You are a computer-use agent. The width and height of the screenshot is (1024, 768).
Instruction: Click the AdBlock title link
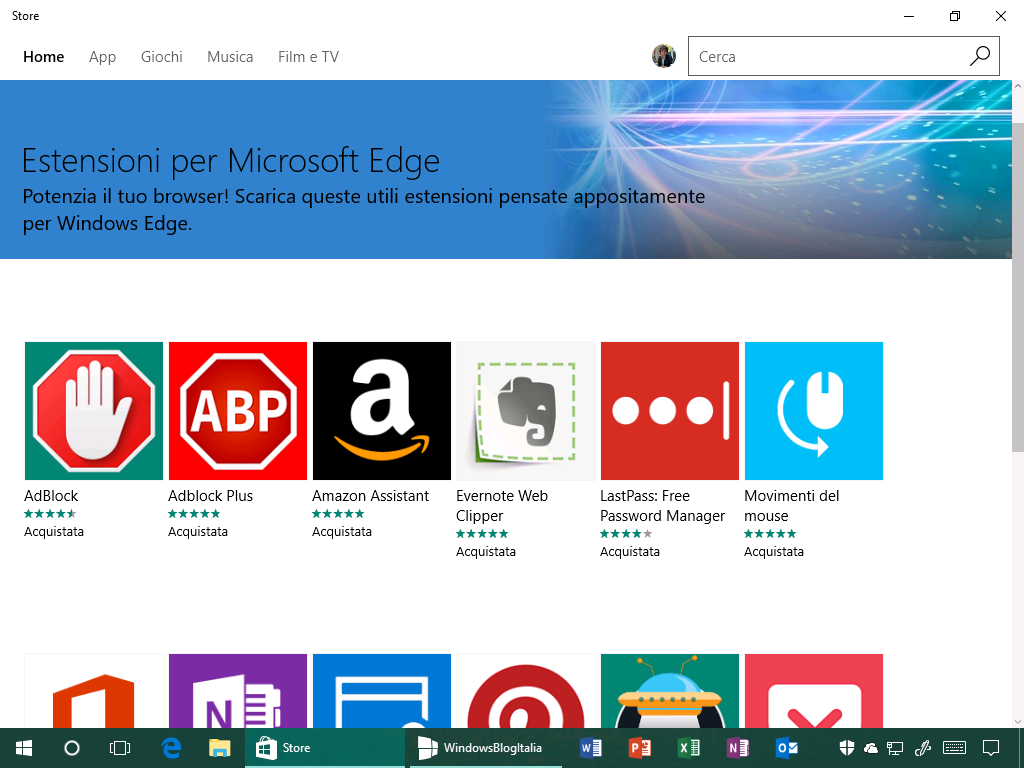[51, 496]
